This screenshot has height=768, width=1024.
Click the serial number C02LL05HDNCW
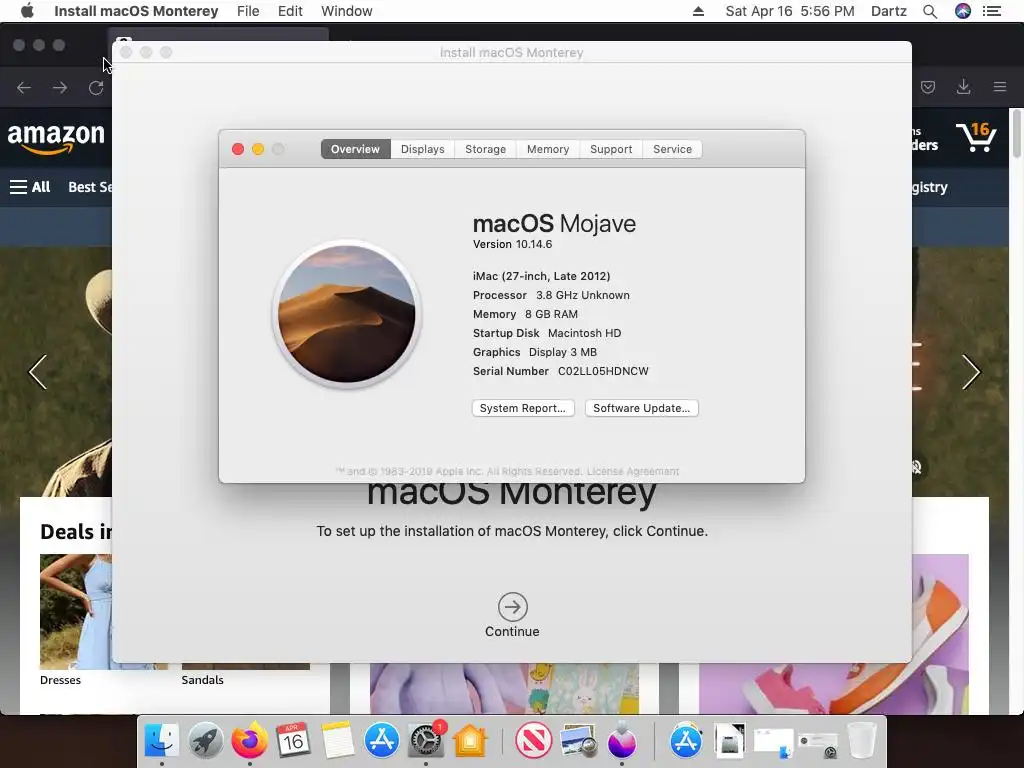pyautogui.click(x=603, y=371)
